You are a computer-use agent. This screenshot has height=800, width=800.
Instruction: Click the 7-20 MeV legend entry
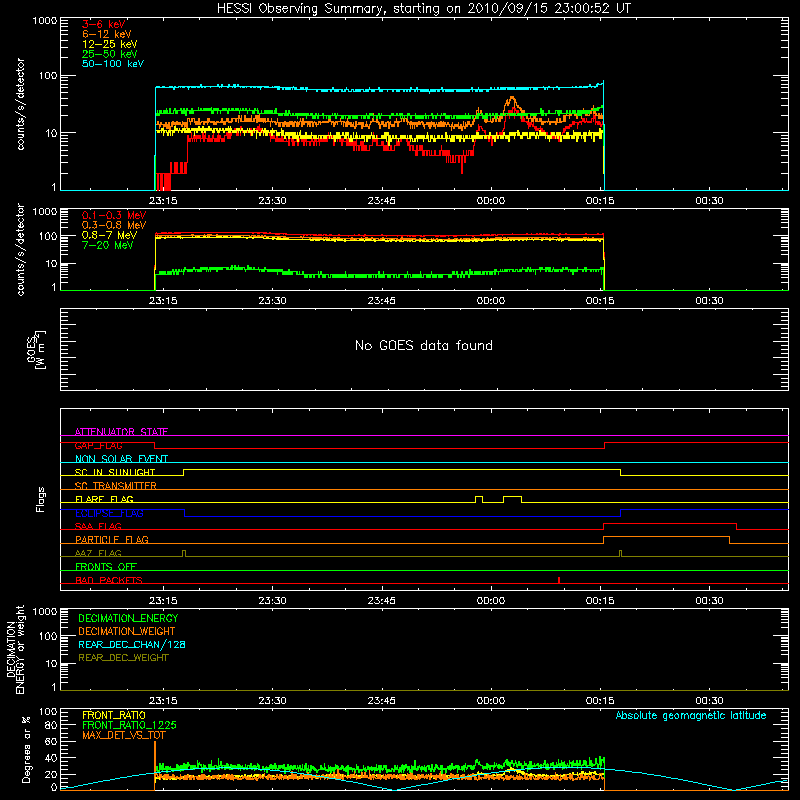[x=107, y=245]
